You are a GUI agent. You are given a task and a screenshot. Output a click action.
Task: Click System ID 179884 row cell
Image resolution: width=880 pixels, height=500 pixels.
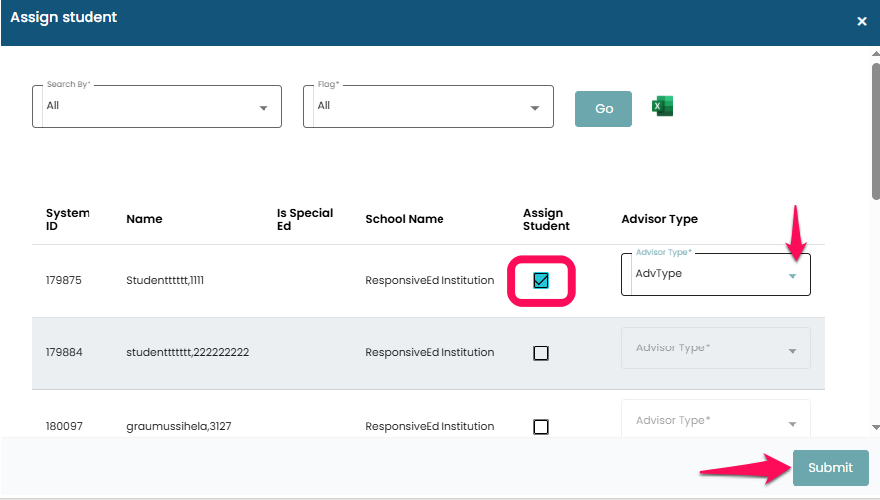64,353
